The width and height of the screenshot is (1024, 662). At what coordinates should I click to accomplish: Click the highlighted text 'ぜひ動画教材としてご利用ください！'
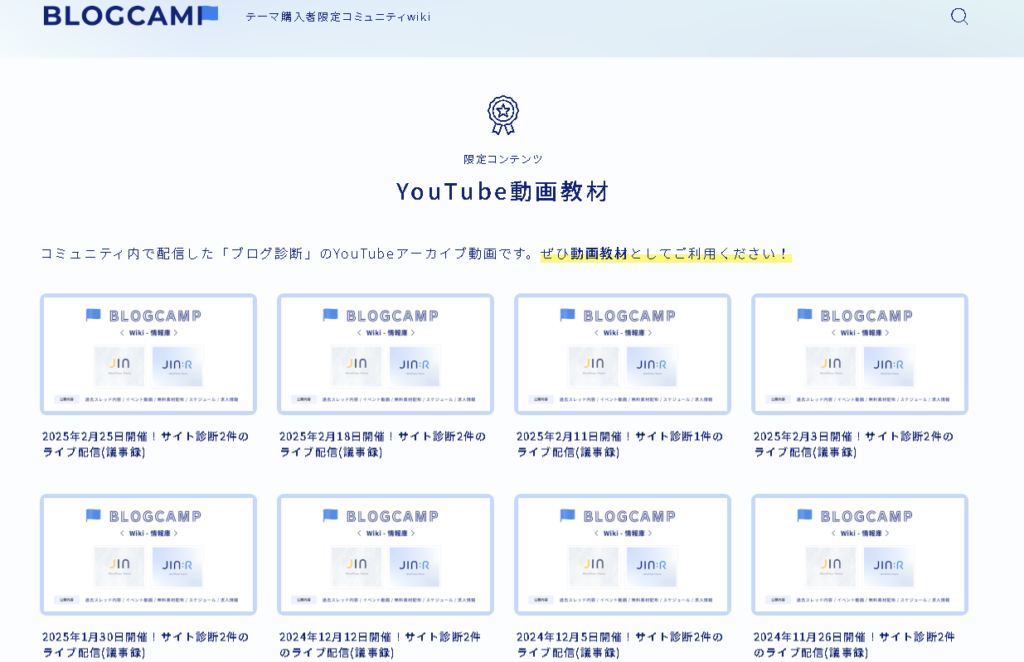pyautogui.click(x=665, y=254)
